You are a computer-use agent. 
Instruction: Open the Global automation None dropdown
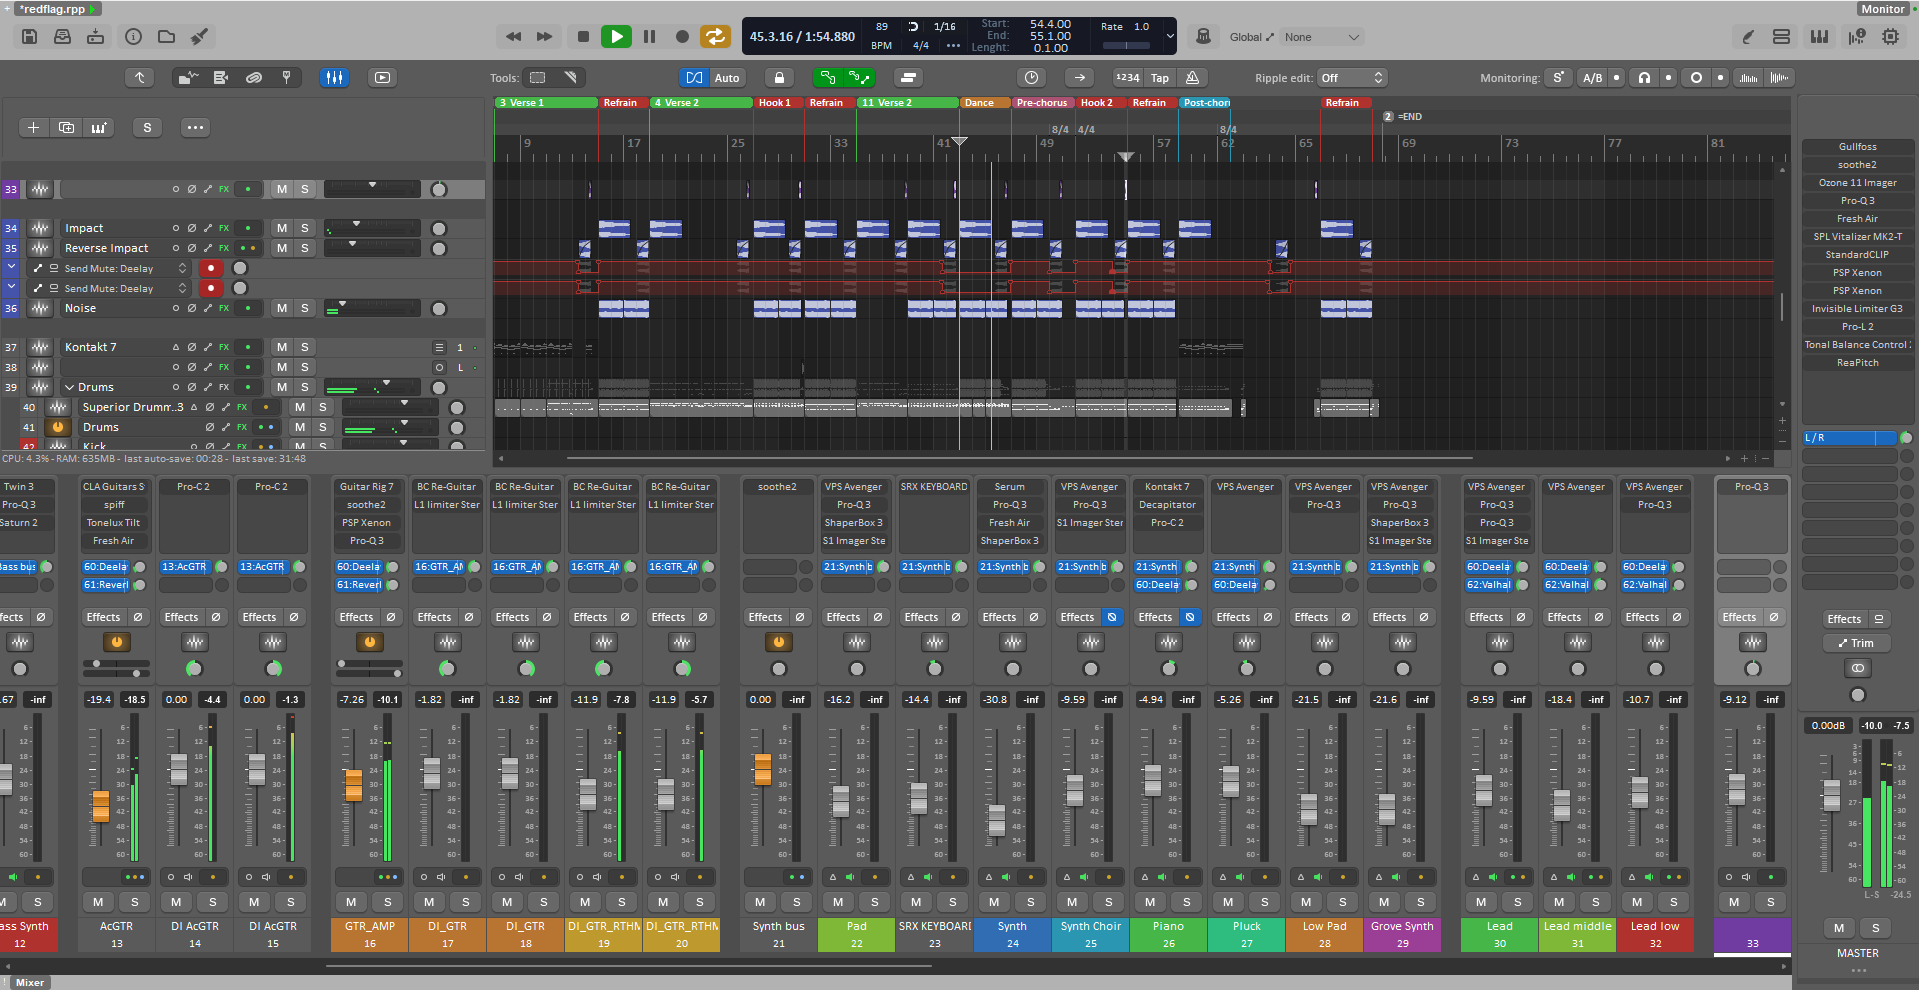click(x=1322, y=37)
